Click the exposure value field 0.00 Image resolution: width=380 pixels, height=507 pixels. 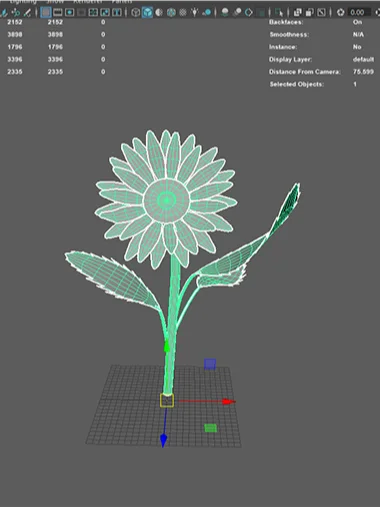(x=359, y=13)
